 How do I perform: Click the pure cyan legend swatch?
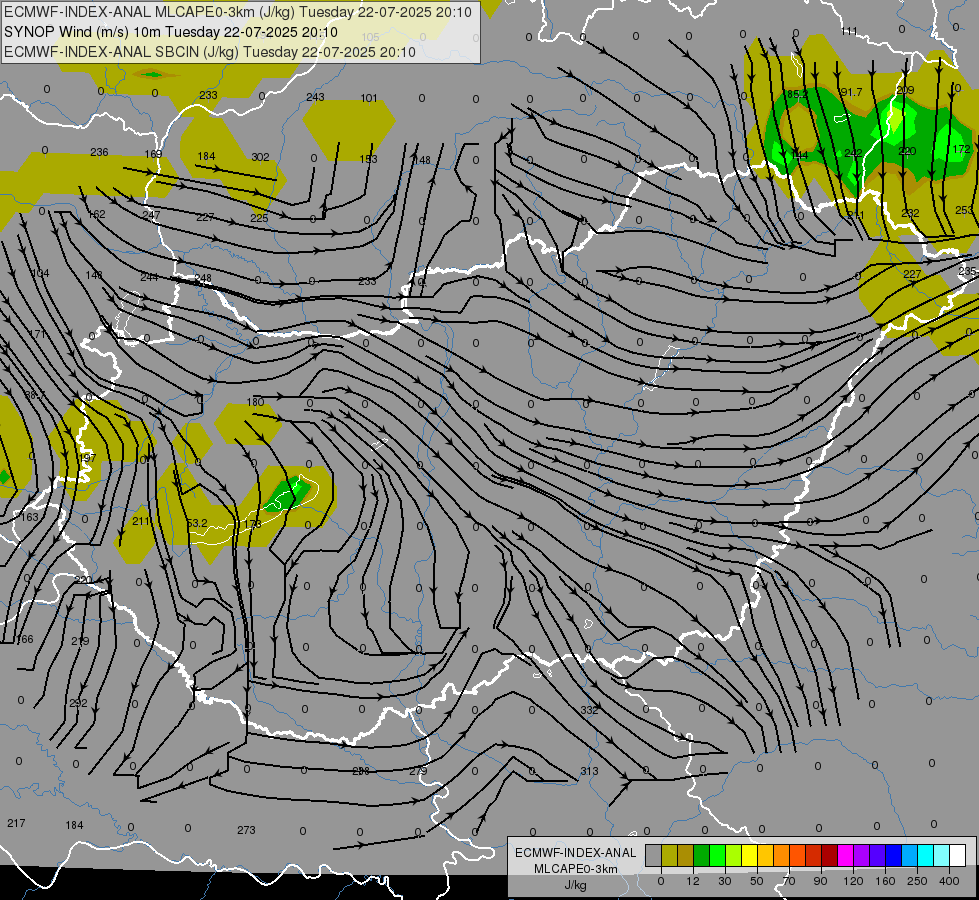coord(925,855)
